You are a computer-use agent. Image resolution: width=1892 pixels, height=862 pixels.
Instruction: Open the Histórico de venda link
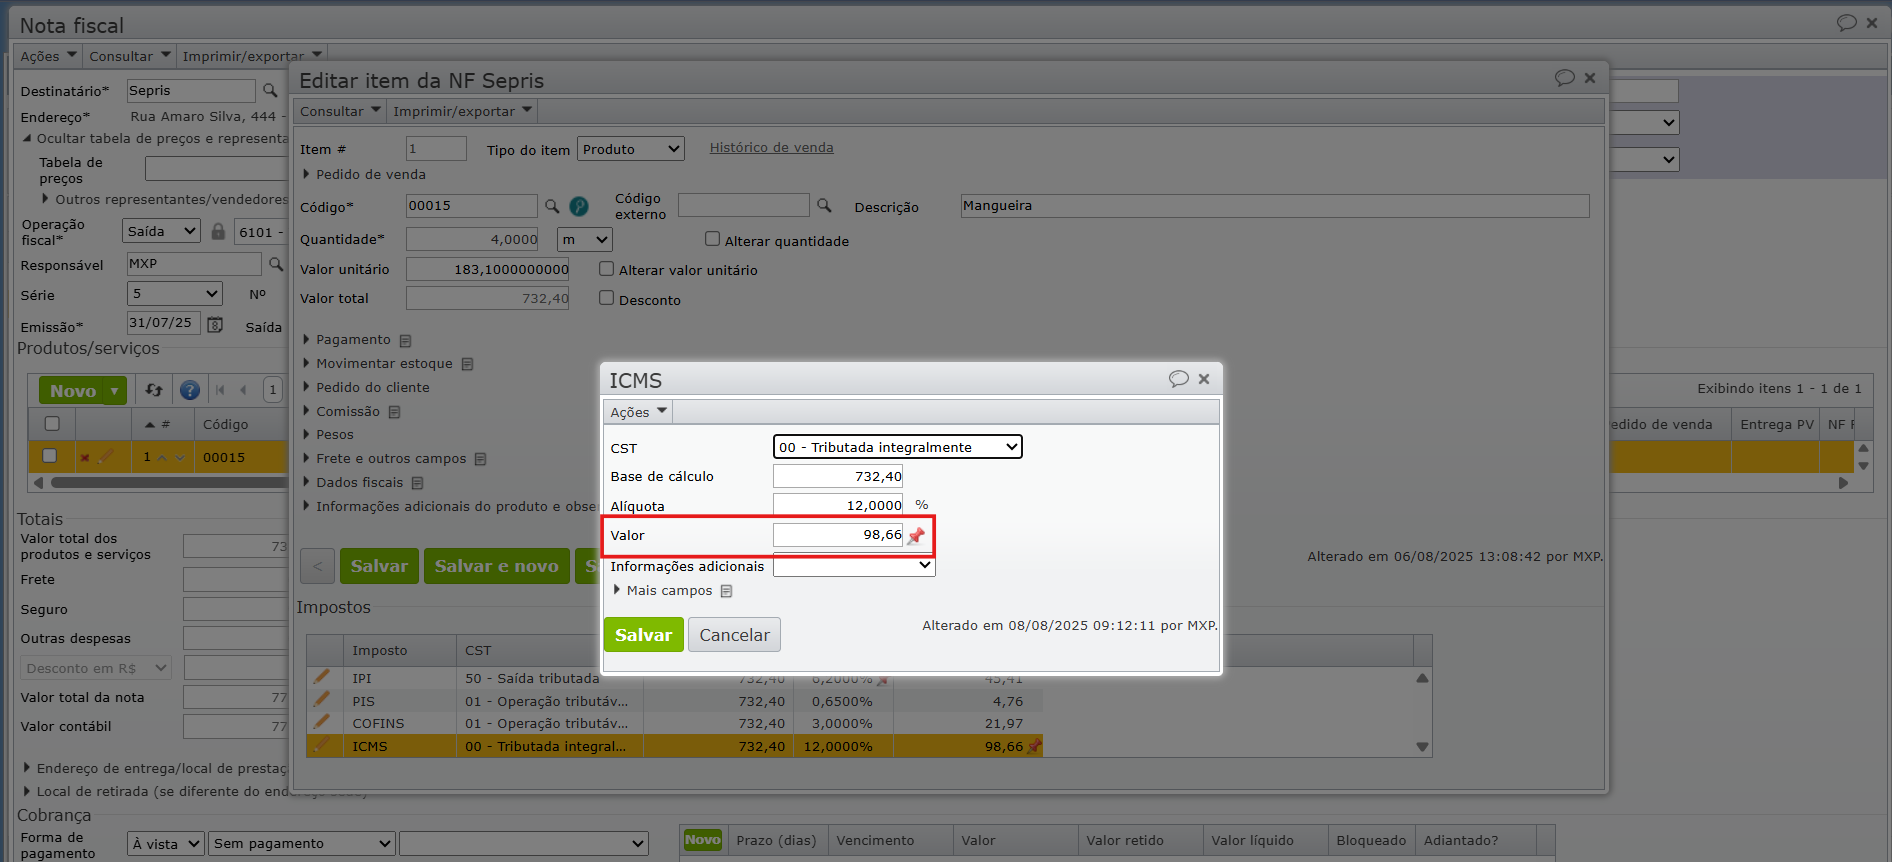pyautogui.click(x=771, y=148)
